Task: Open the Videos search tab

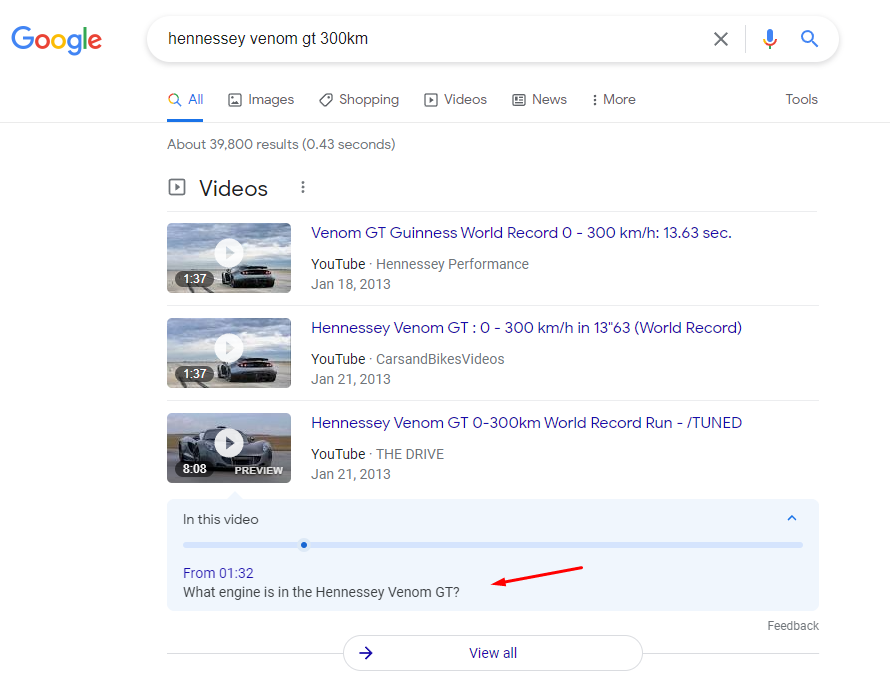Action: (x=456, y=100)
